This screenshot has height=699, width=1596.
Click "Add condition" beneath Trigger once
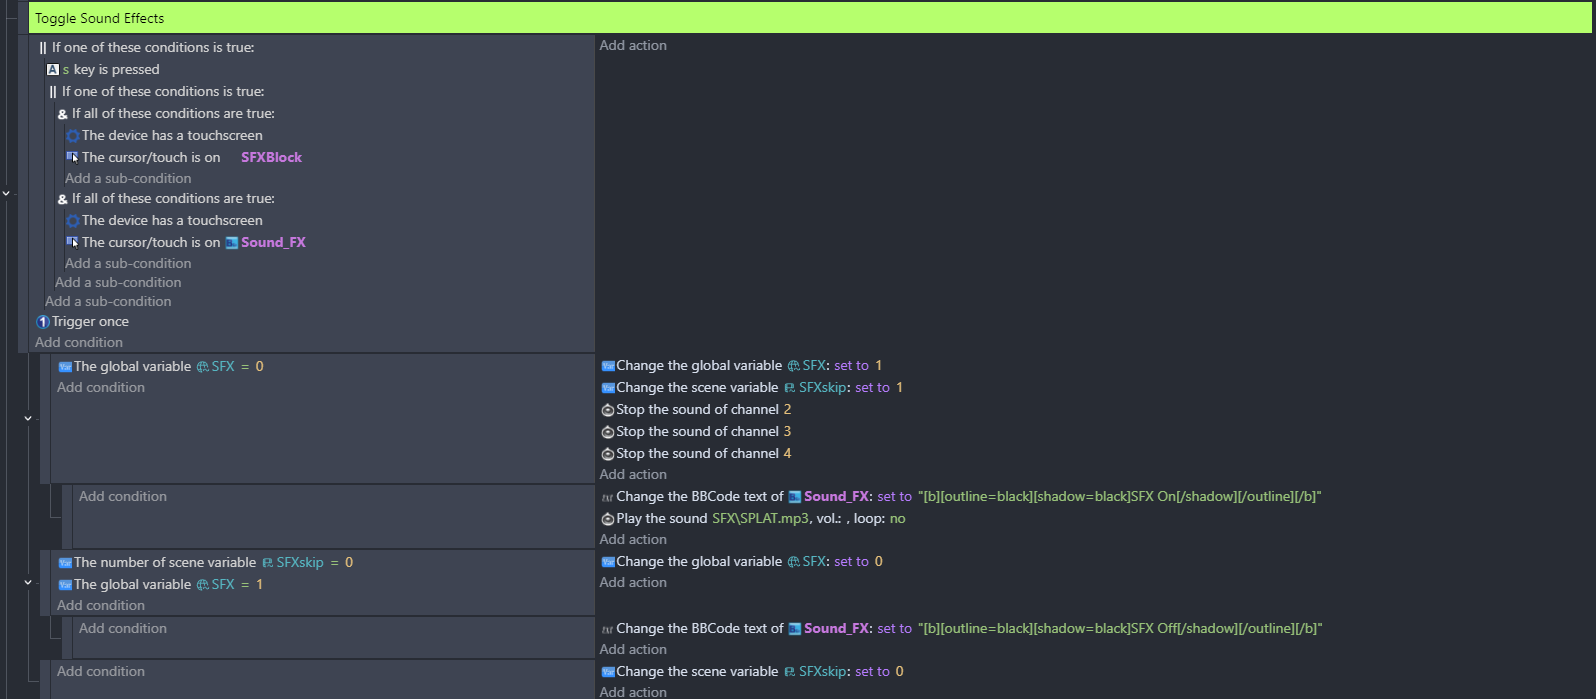tap(79, 343)
